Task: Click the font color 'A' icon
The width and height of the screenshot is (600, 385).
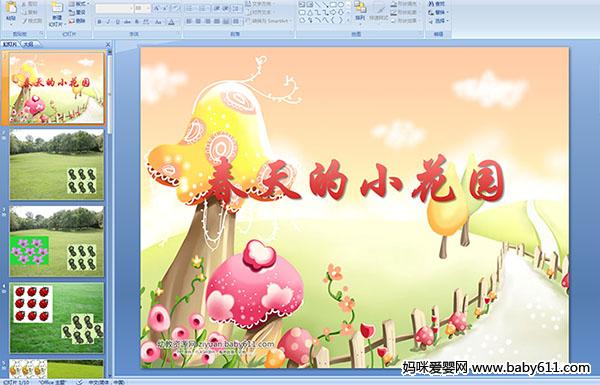Action: click(x=171, y=22)
